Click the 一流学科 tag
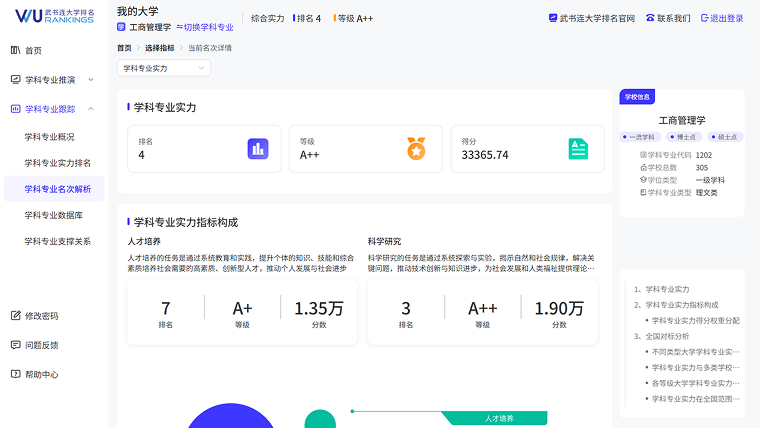Viewport: 760px width, 428px height. point(640,137)
